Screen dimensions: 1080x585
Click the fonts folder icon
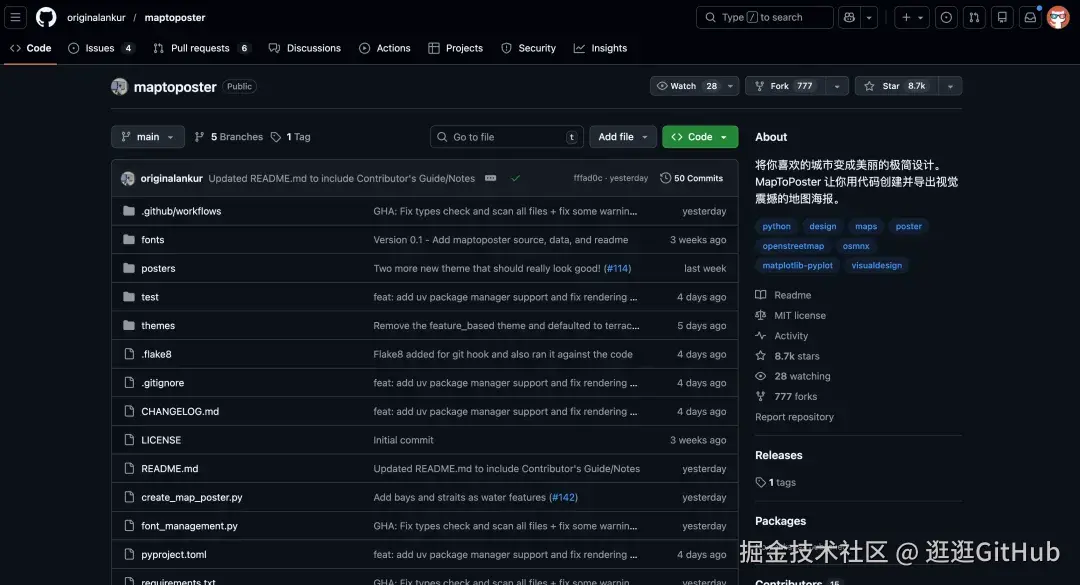[129, 240]
